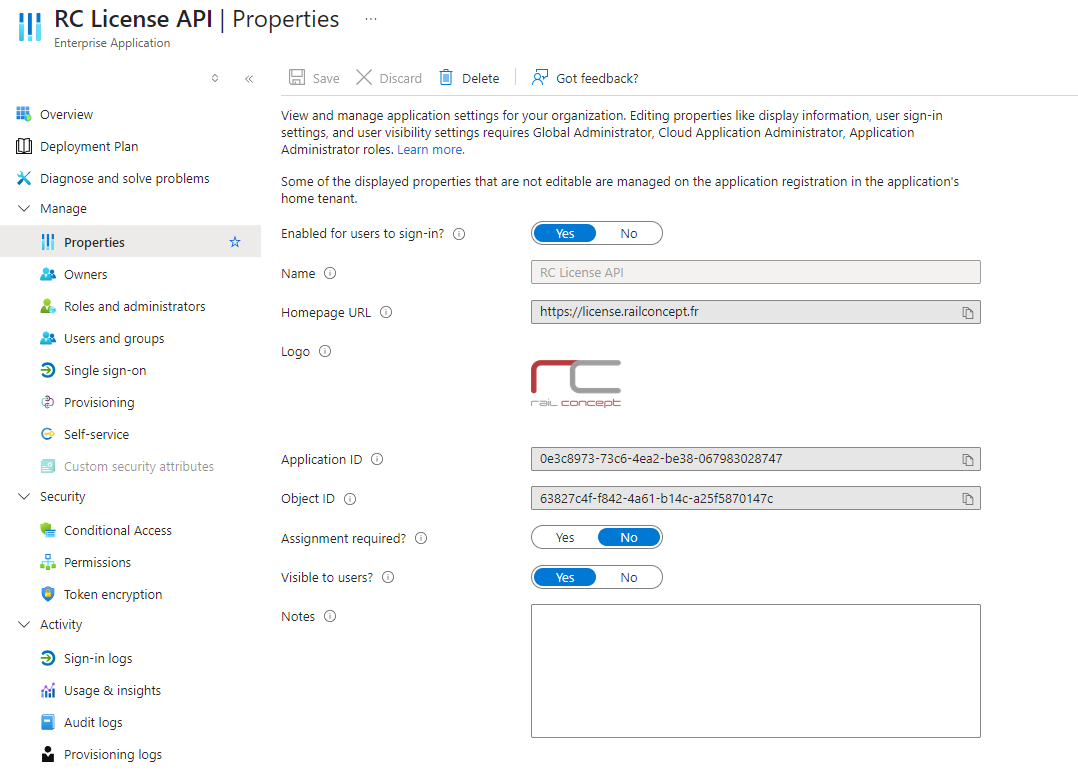Collapse the Security section
This screenshot has width=1078, height=771.
pyautogui.click(x=24, y=497)
